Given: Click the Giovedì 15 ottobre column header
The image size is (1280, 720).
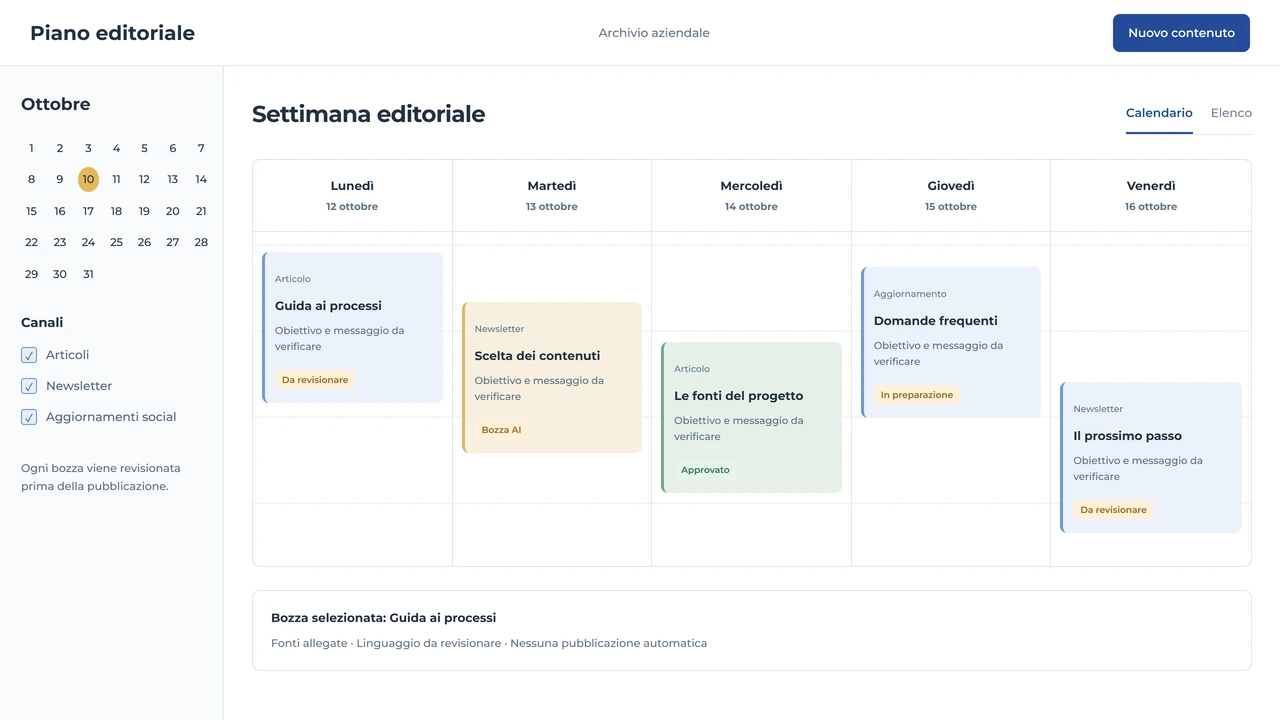Looking at the screenshot, I should click(951, 196).
